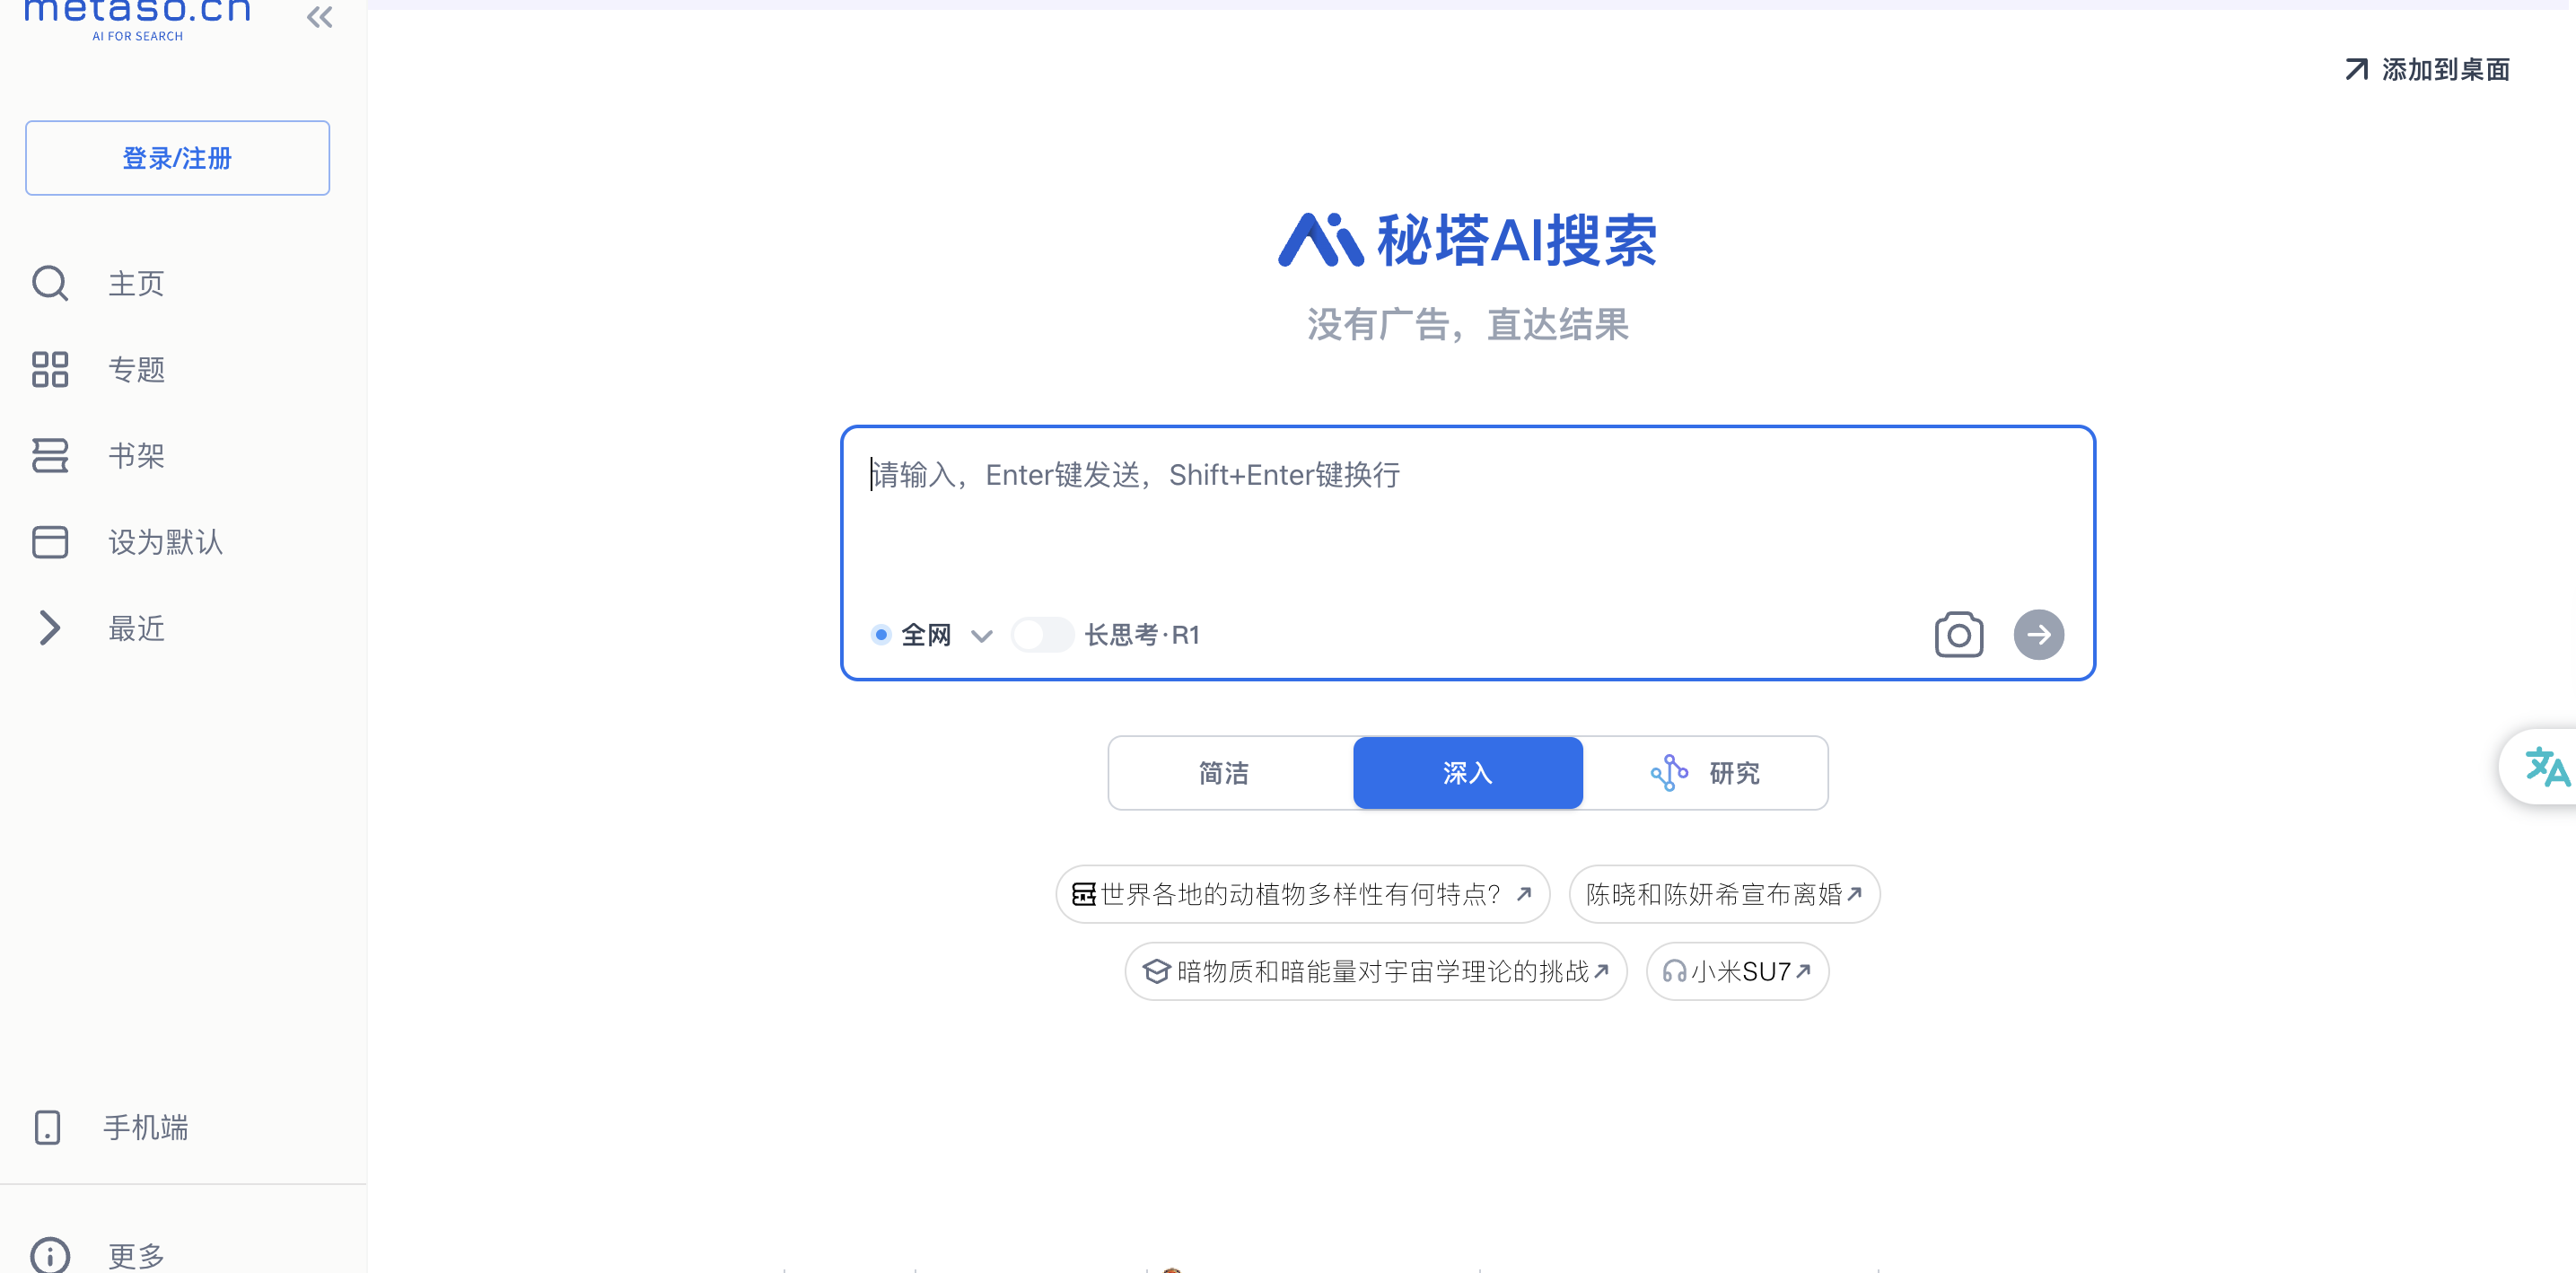Open the 更多 info icon
Screen dimensions: 2576x1273
pyautogui.click(x=50, y=1256)
